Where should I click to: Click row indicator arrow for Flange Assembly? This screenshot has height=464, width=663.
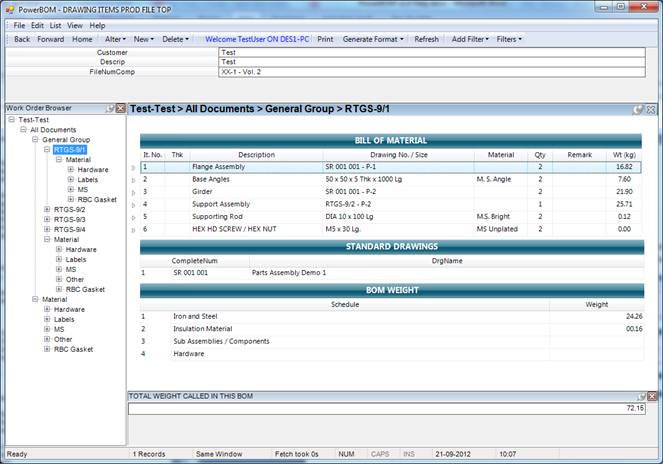pos(134,168)
